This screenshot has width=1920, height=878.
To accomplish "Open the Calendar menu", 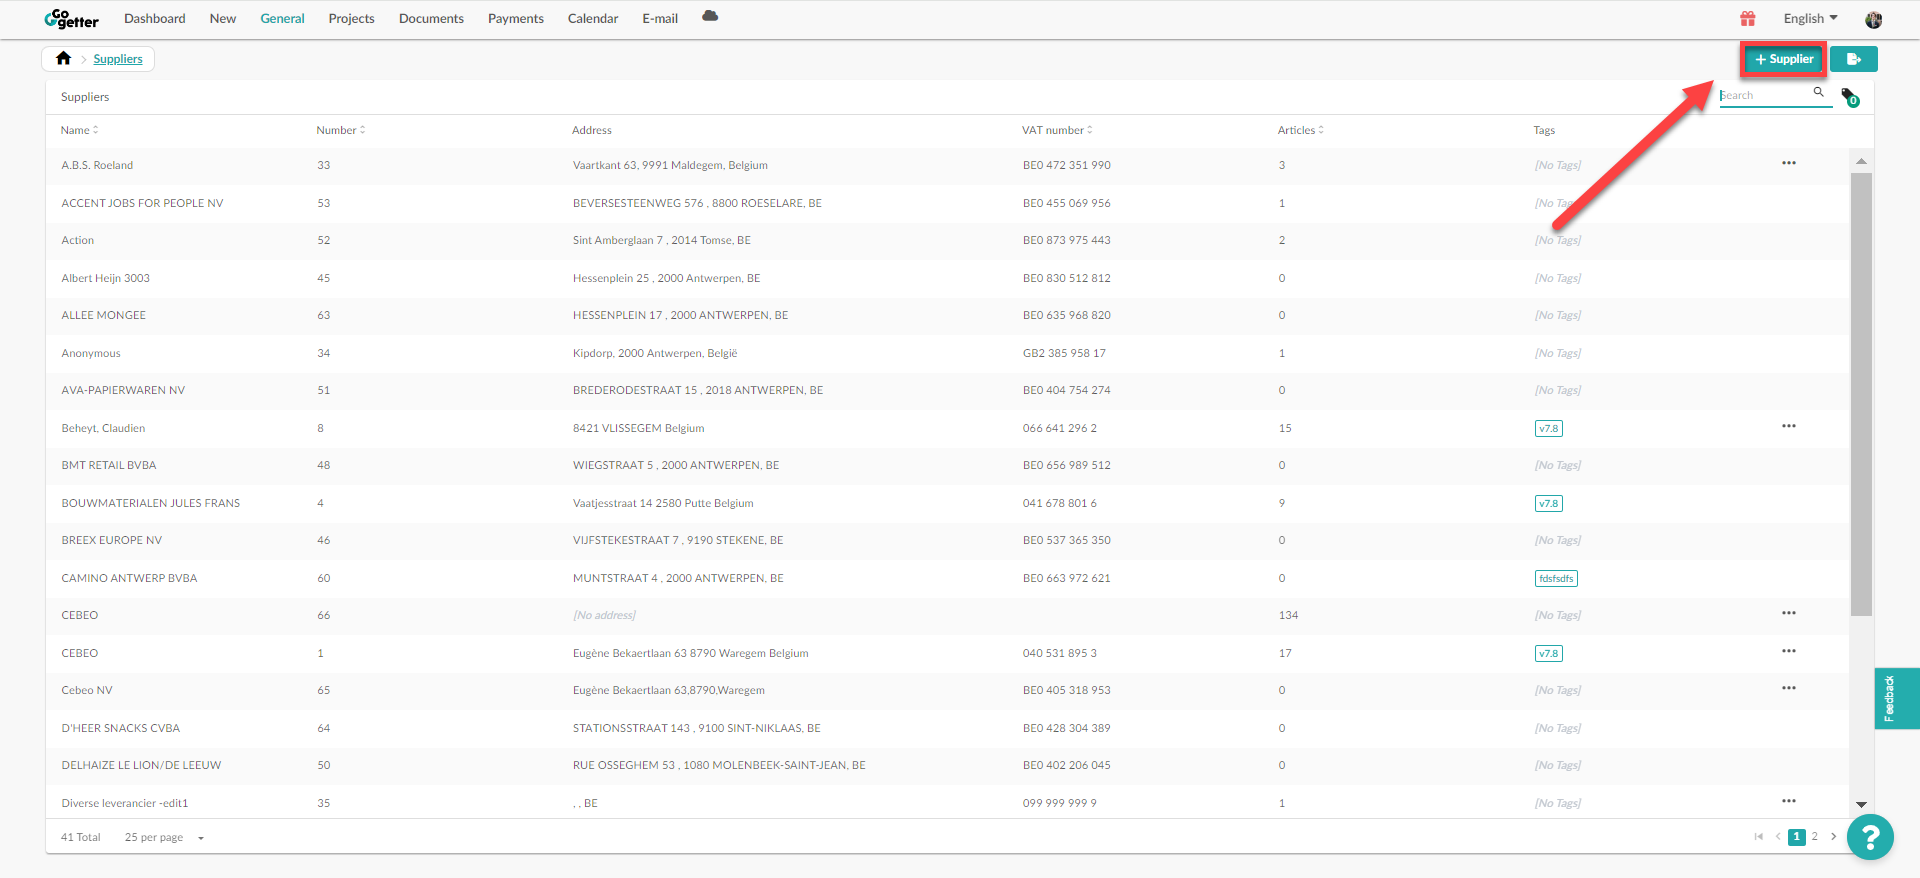I will click(593, 19).
